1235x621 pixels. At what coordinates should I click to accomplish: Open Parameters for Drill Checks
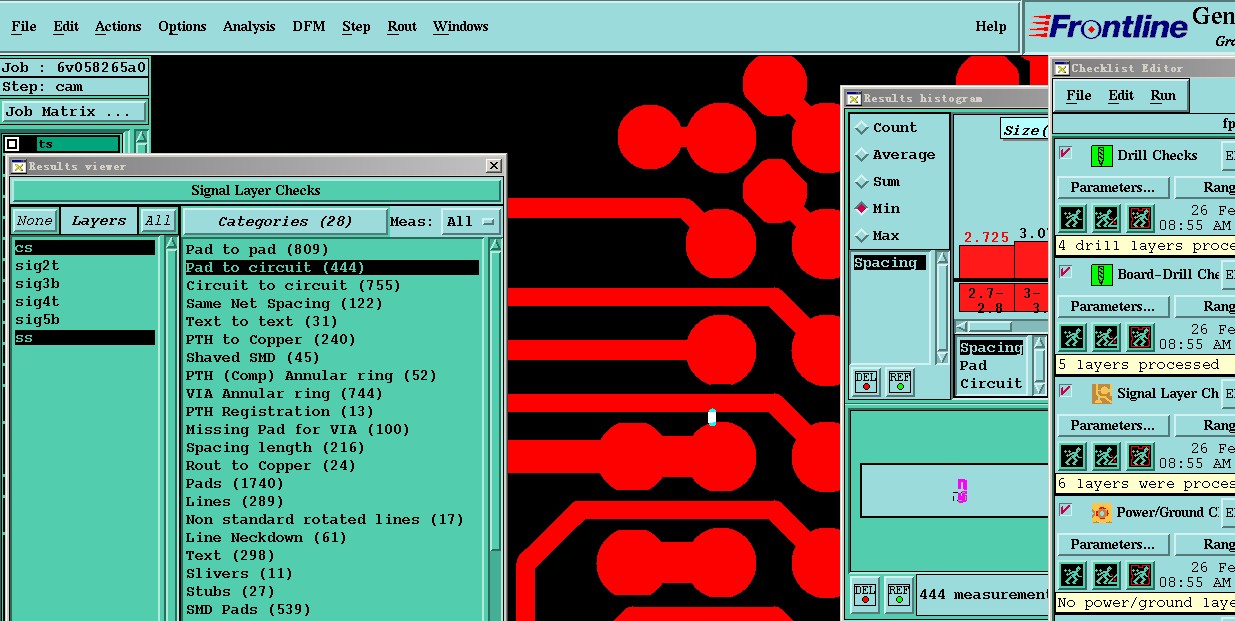[1113, 188]
